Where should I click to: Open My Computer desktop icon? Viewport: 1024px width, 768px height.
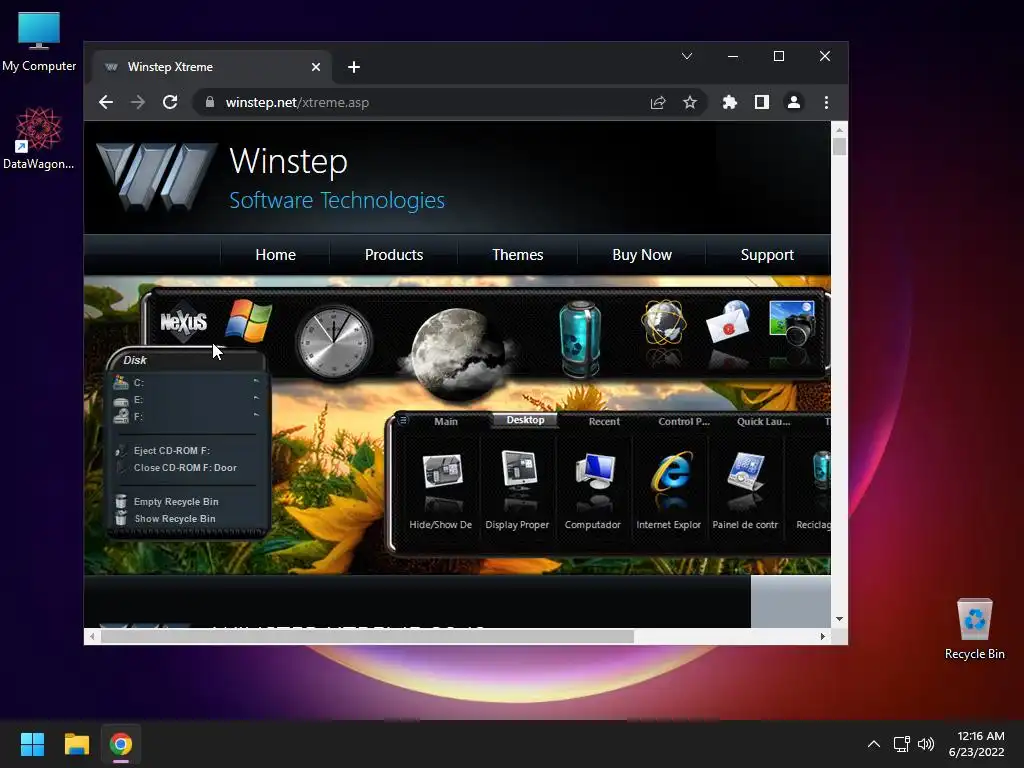pos(39,42)
